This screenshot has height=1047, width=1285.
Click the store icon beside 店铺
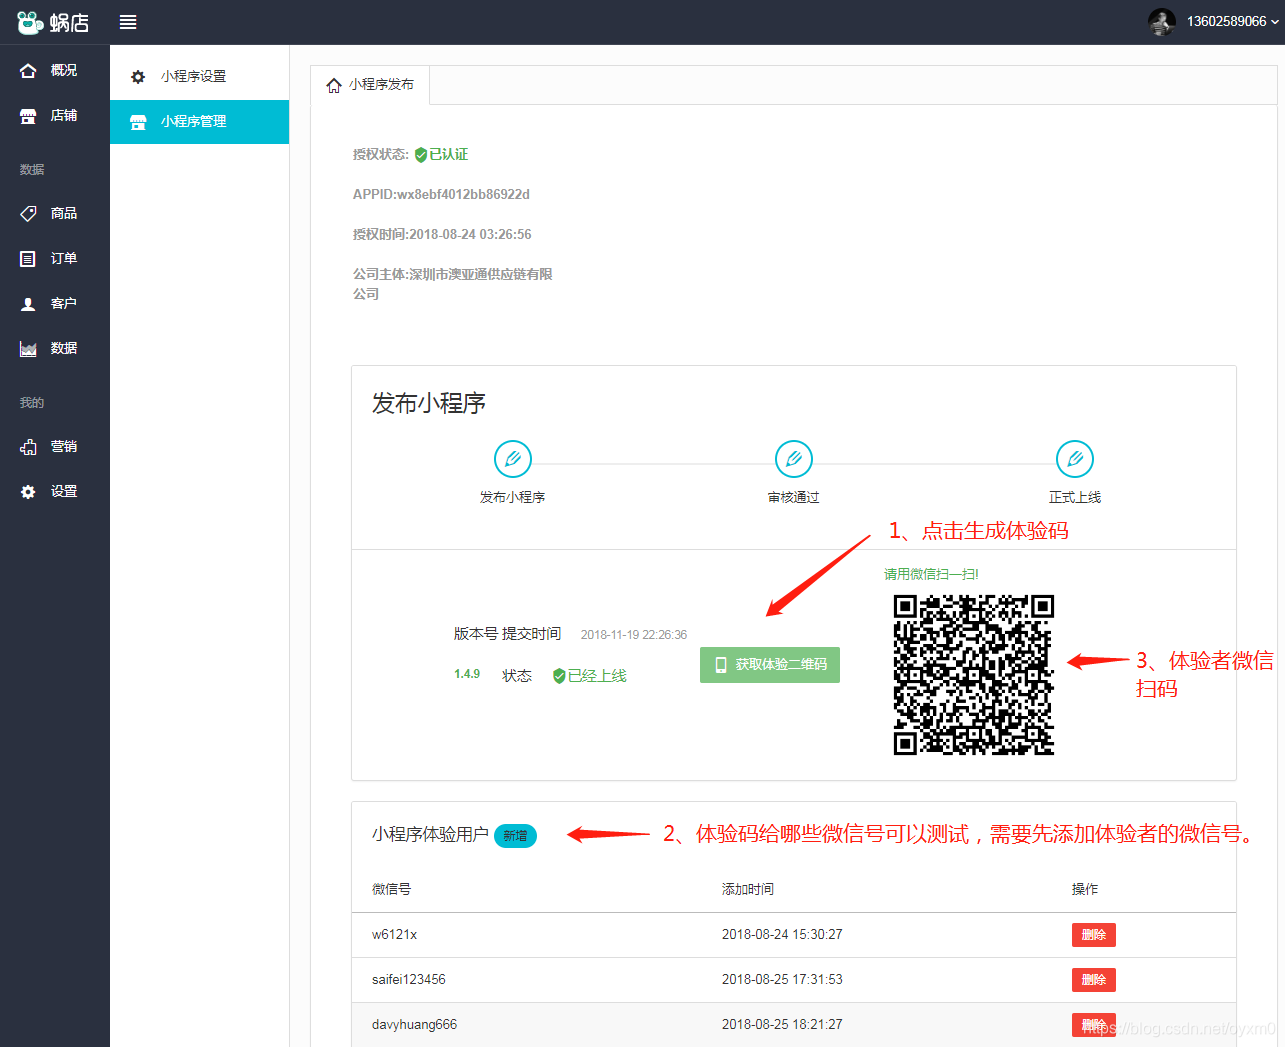tap(28, 116)
